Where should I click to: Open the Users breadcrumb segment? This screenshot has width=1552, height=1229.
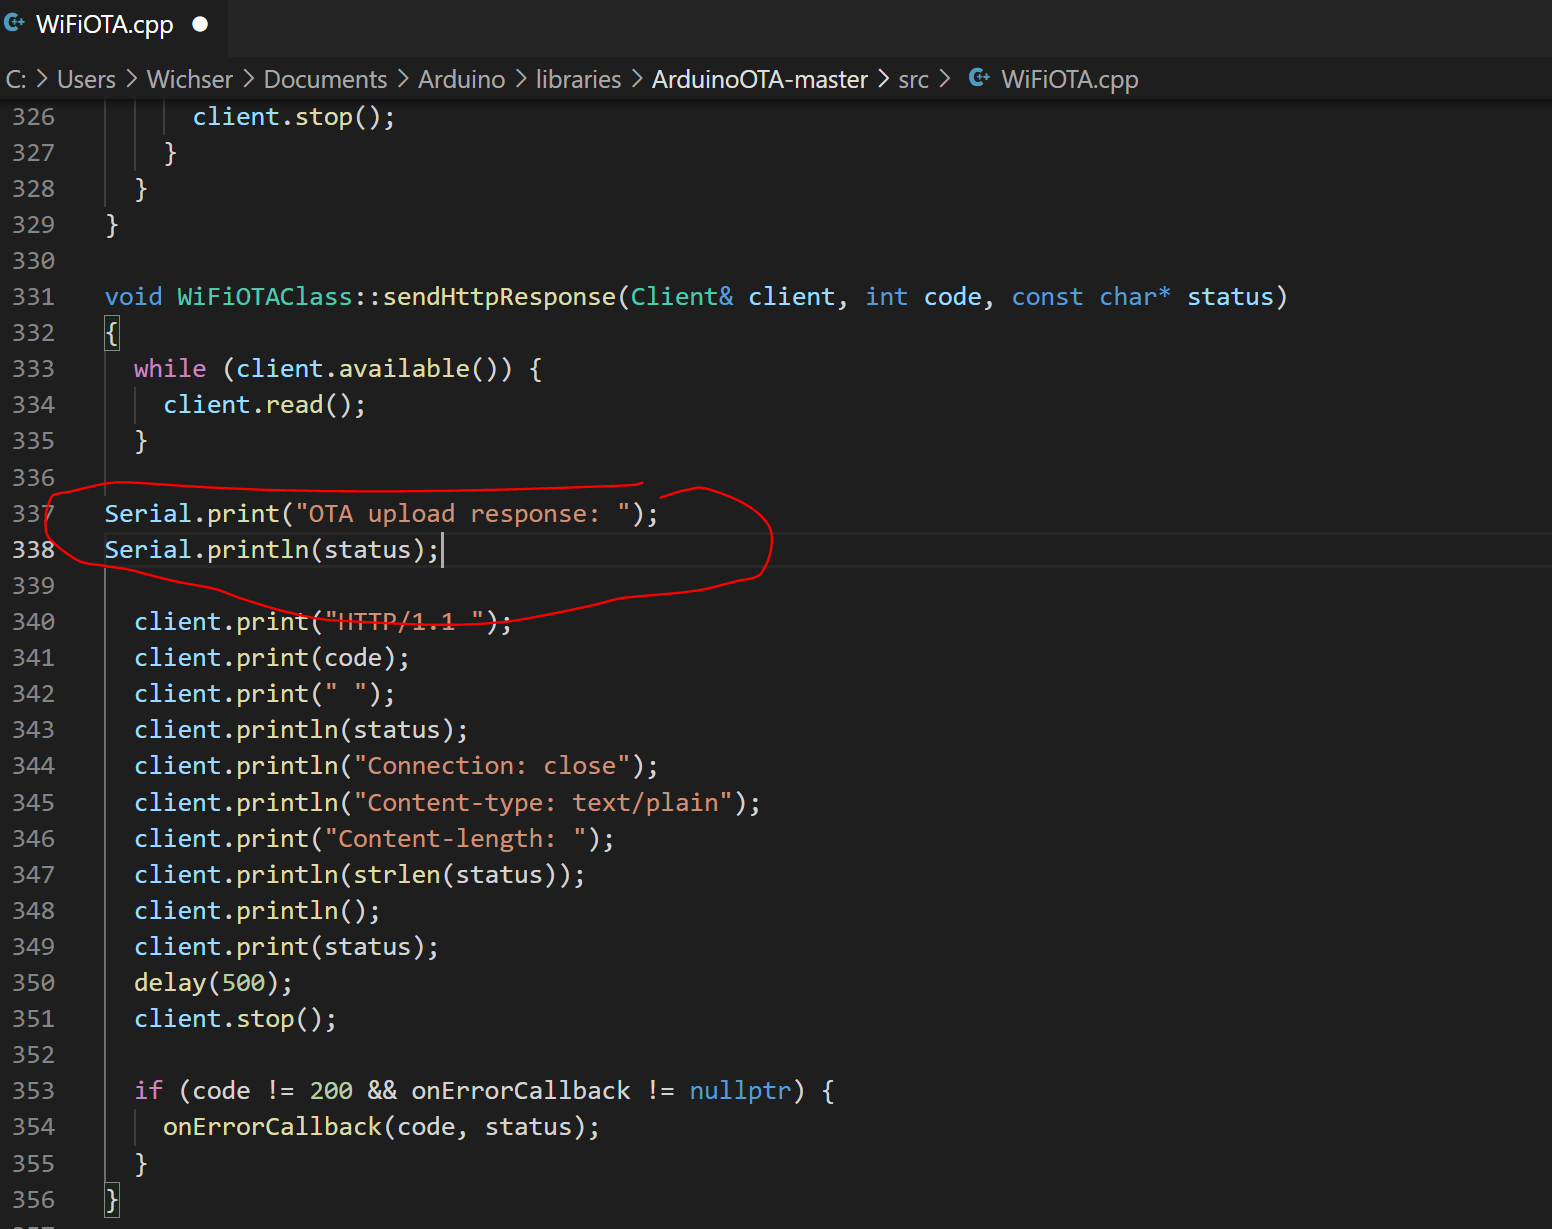[x=86, y=79]
